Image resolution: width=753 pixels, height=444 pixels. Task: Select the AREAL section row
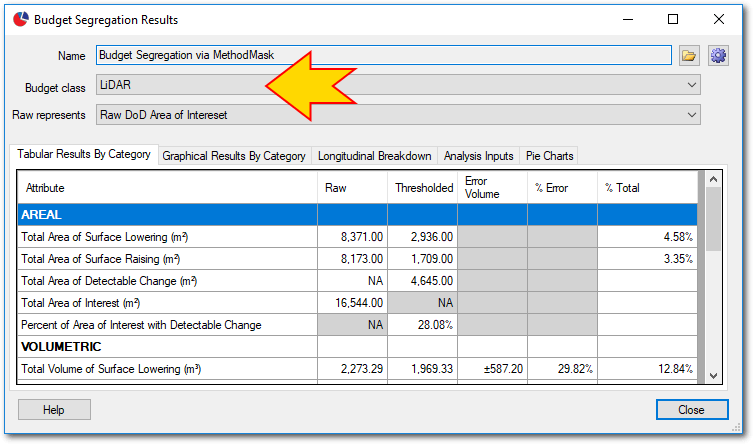click(x=357, y=215)
